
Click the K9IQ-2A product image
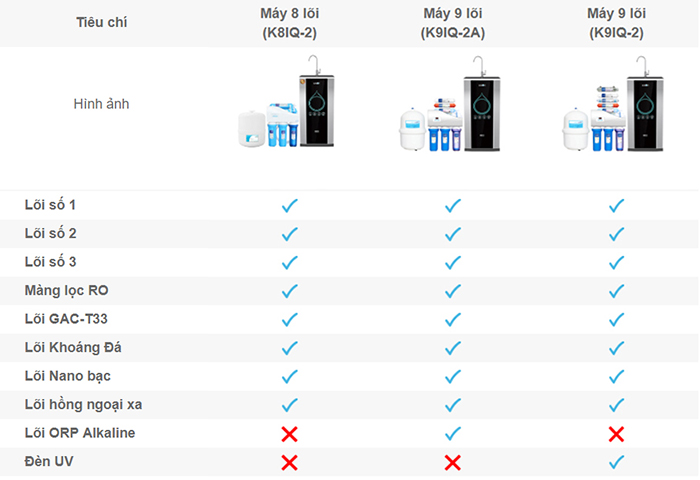pyautogui.click(x=450, y=104)
